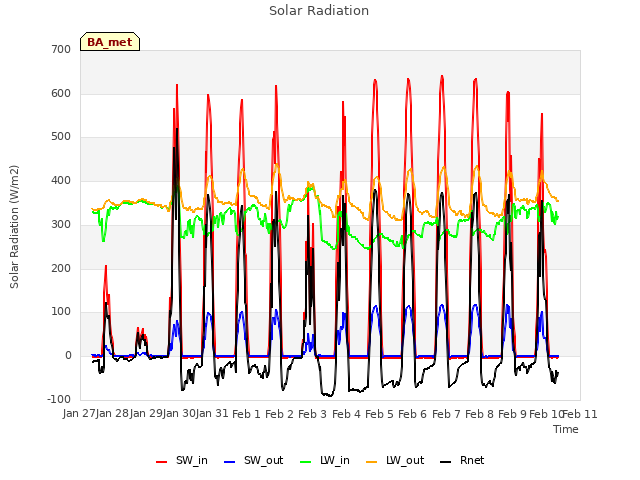Image resolution: width=640 pixels, height=480 pixels.
Task: Click the SW_in peak on Feb 7
Action: coord(442,76)
